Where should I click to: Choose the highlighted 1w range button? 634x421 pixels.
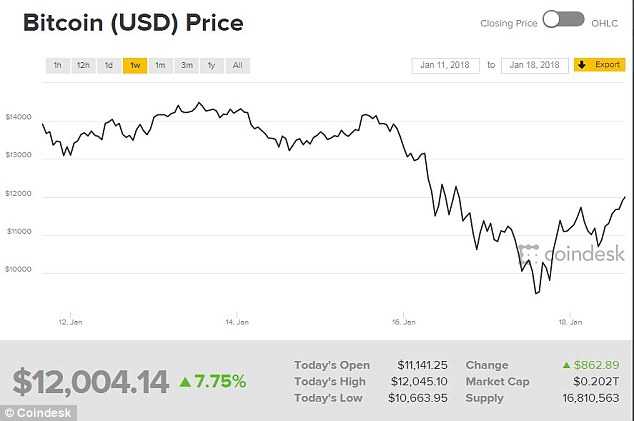coord(135,66)
